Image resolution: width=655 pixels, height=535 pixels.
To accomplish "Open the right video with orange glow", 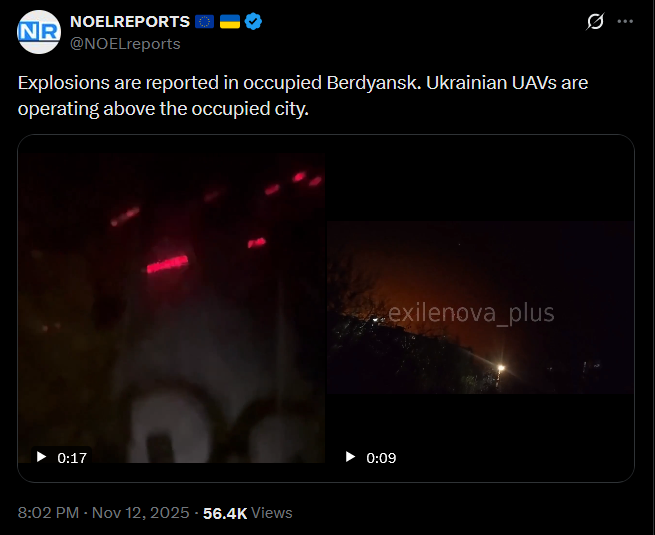I will point(480,307).
